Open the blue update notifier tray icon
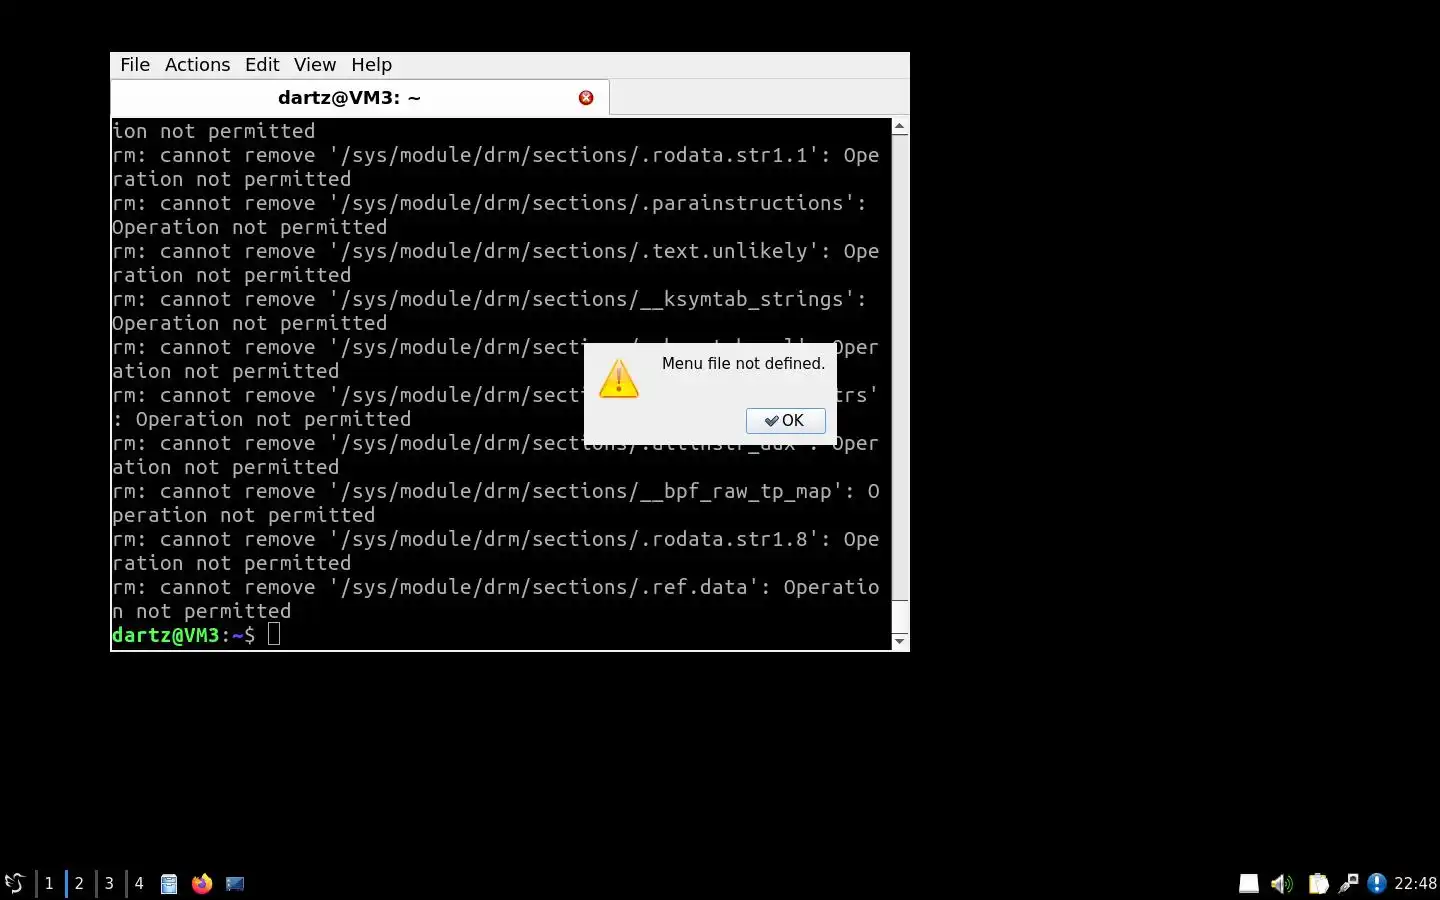The image size is (1440, 900). click(x=1377, y=883)
